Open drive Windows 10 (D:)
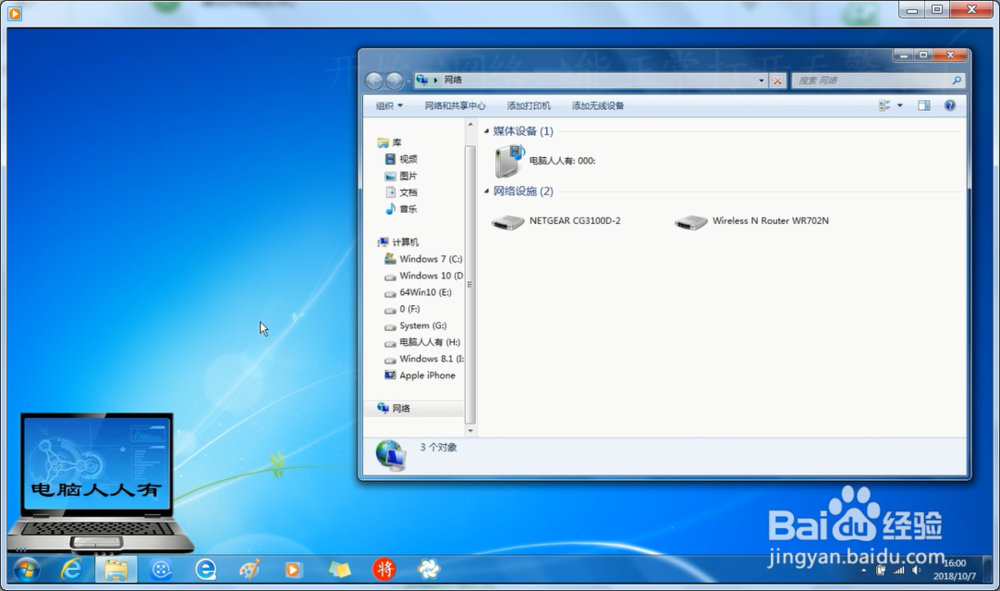The height and width of the screenshot is (591, 1000). (x=423, y=275)
